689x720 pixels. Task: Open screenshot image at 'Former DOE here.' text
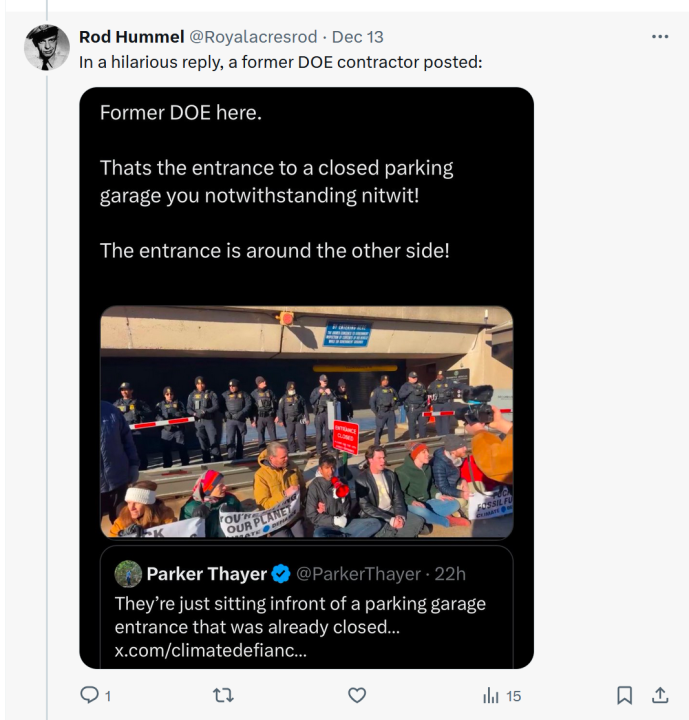180,113
